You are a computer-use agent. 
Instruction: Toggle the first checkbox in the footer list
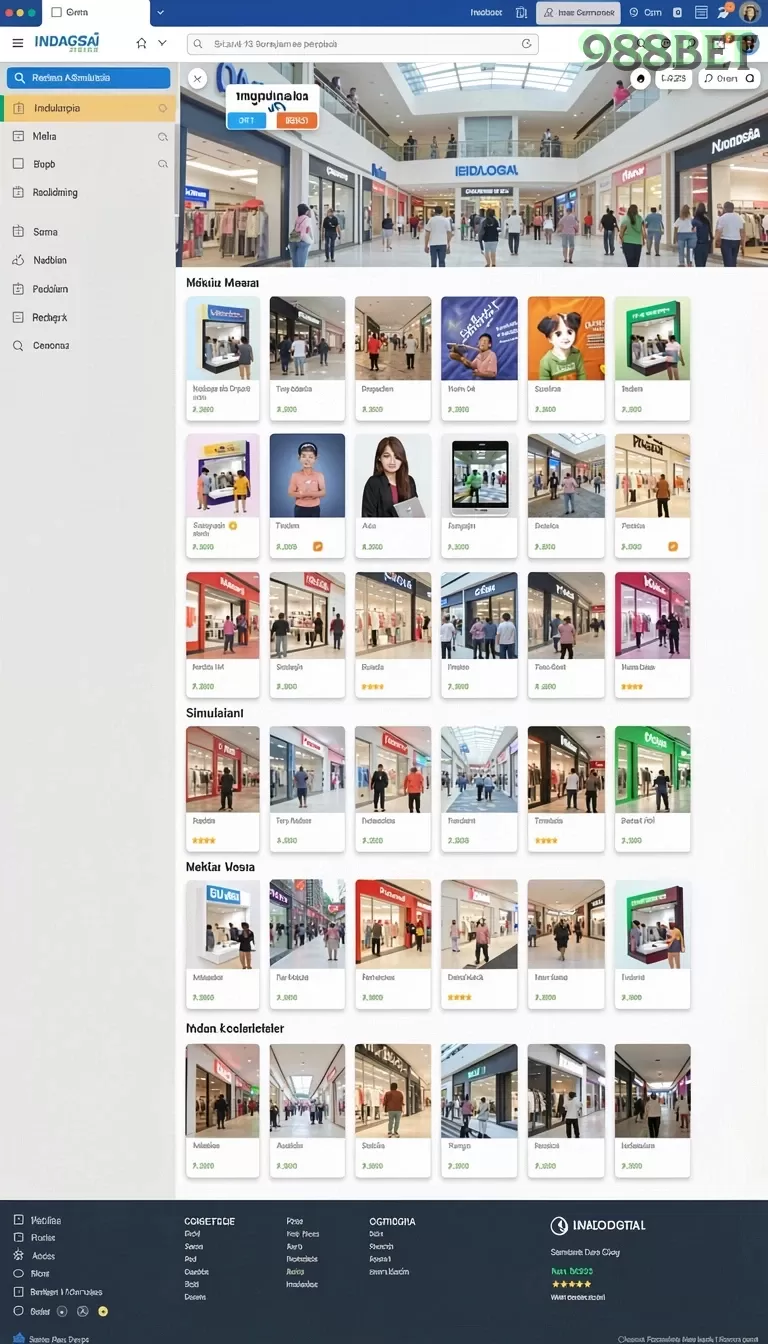coord(18,1220)
